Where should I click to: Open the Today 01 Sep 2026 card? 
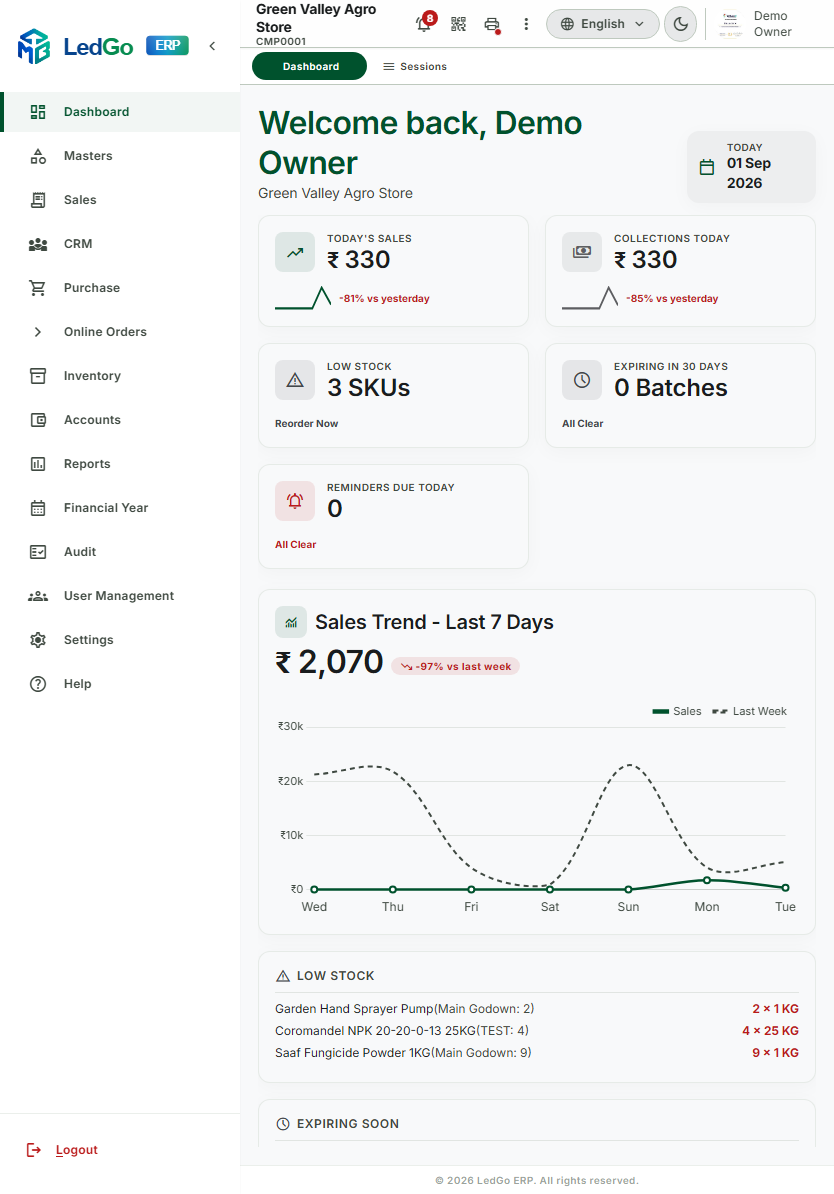(751, 167)
